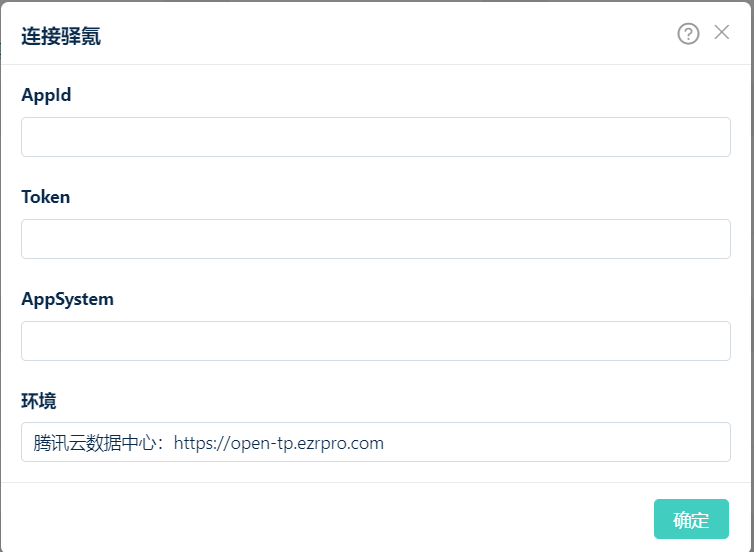Click the 环境 field label
The image size is (754, 552).
coord(39,401)
